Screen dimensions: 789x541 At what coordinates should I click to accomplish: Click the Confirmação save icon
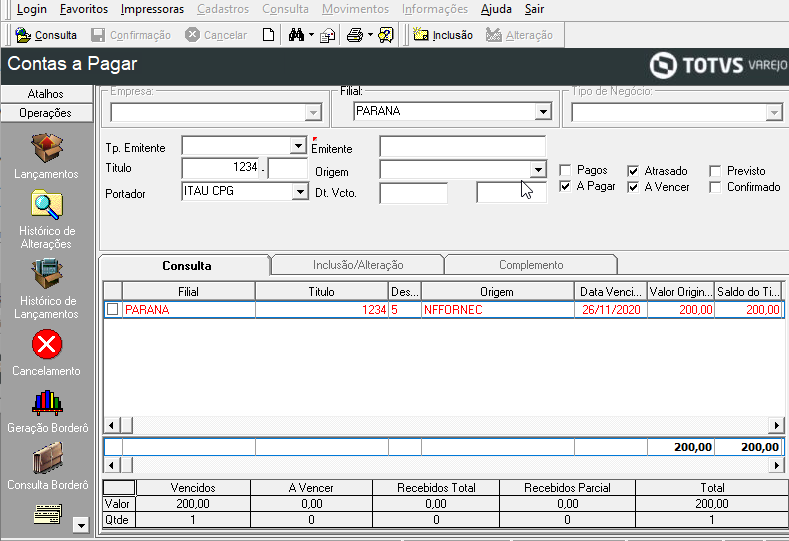(98, 35)
